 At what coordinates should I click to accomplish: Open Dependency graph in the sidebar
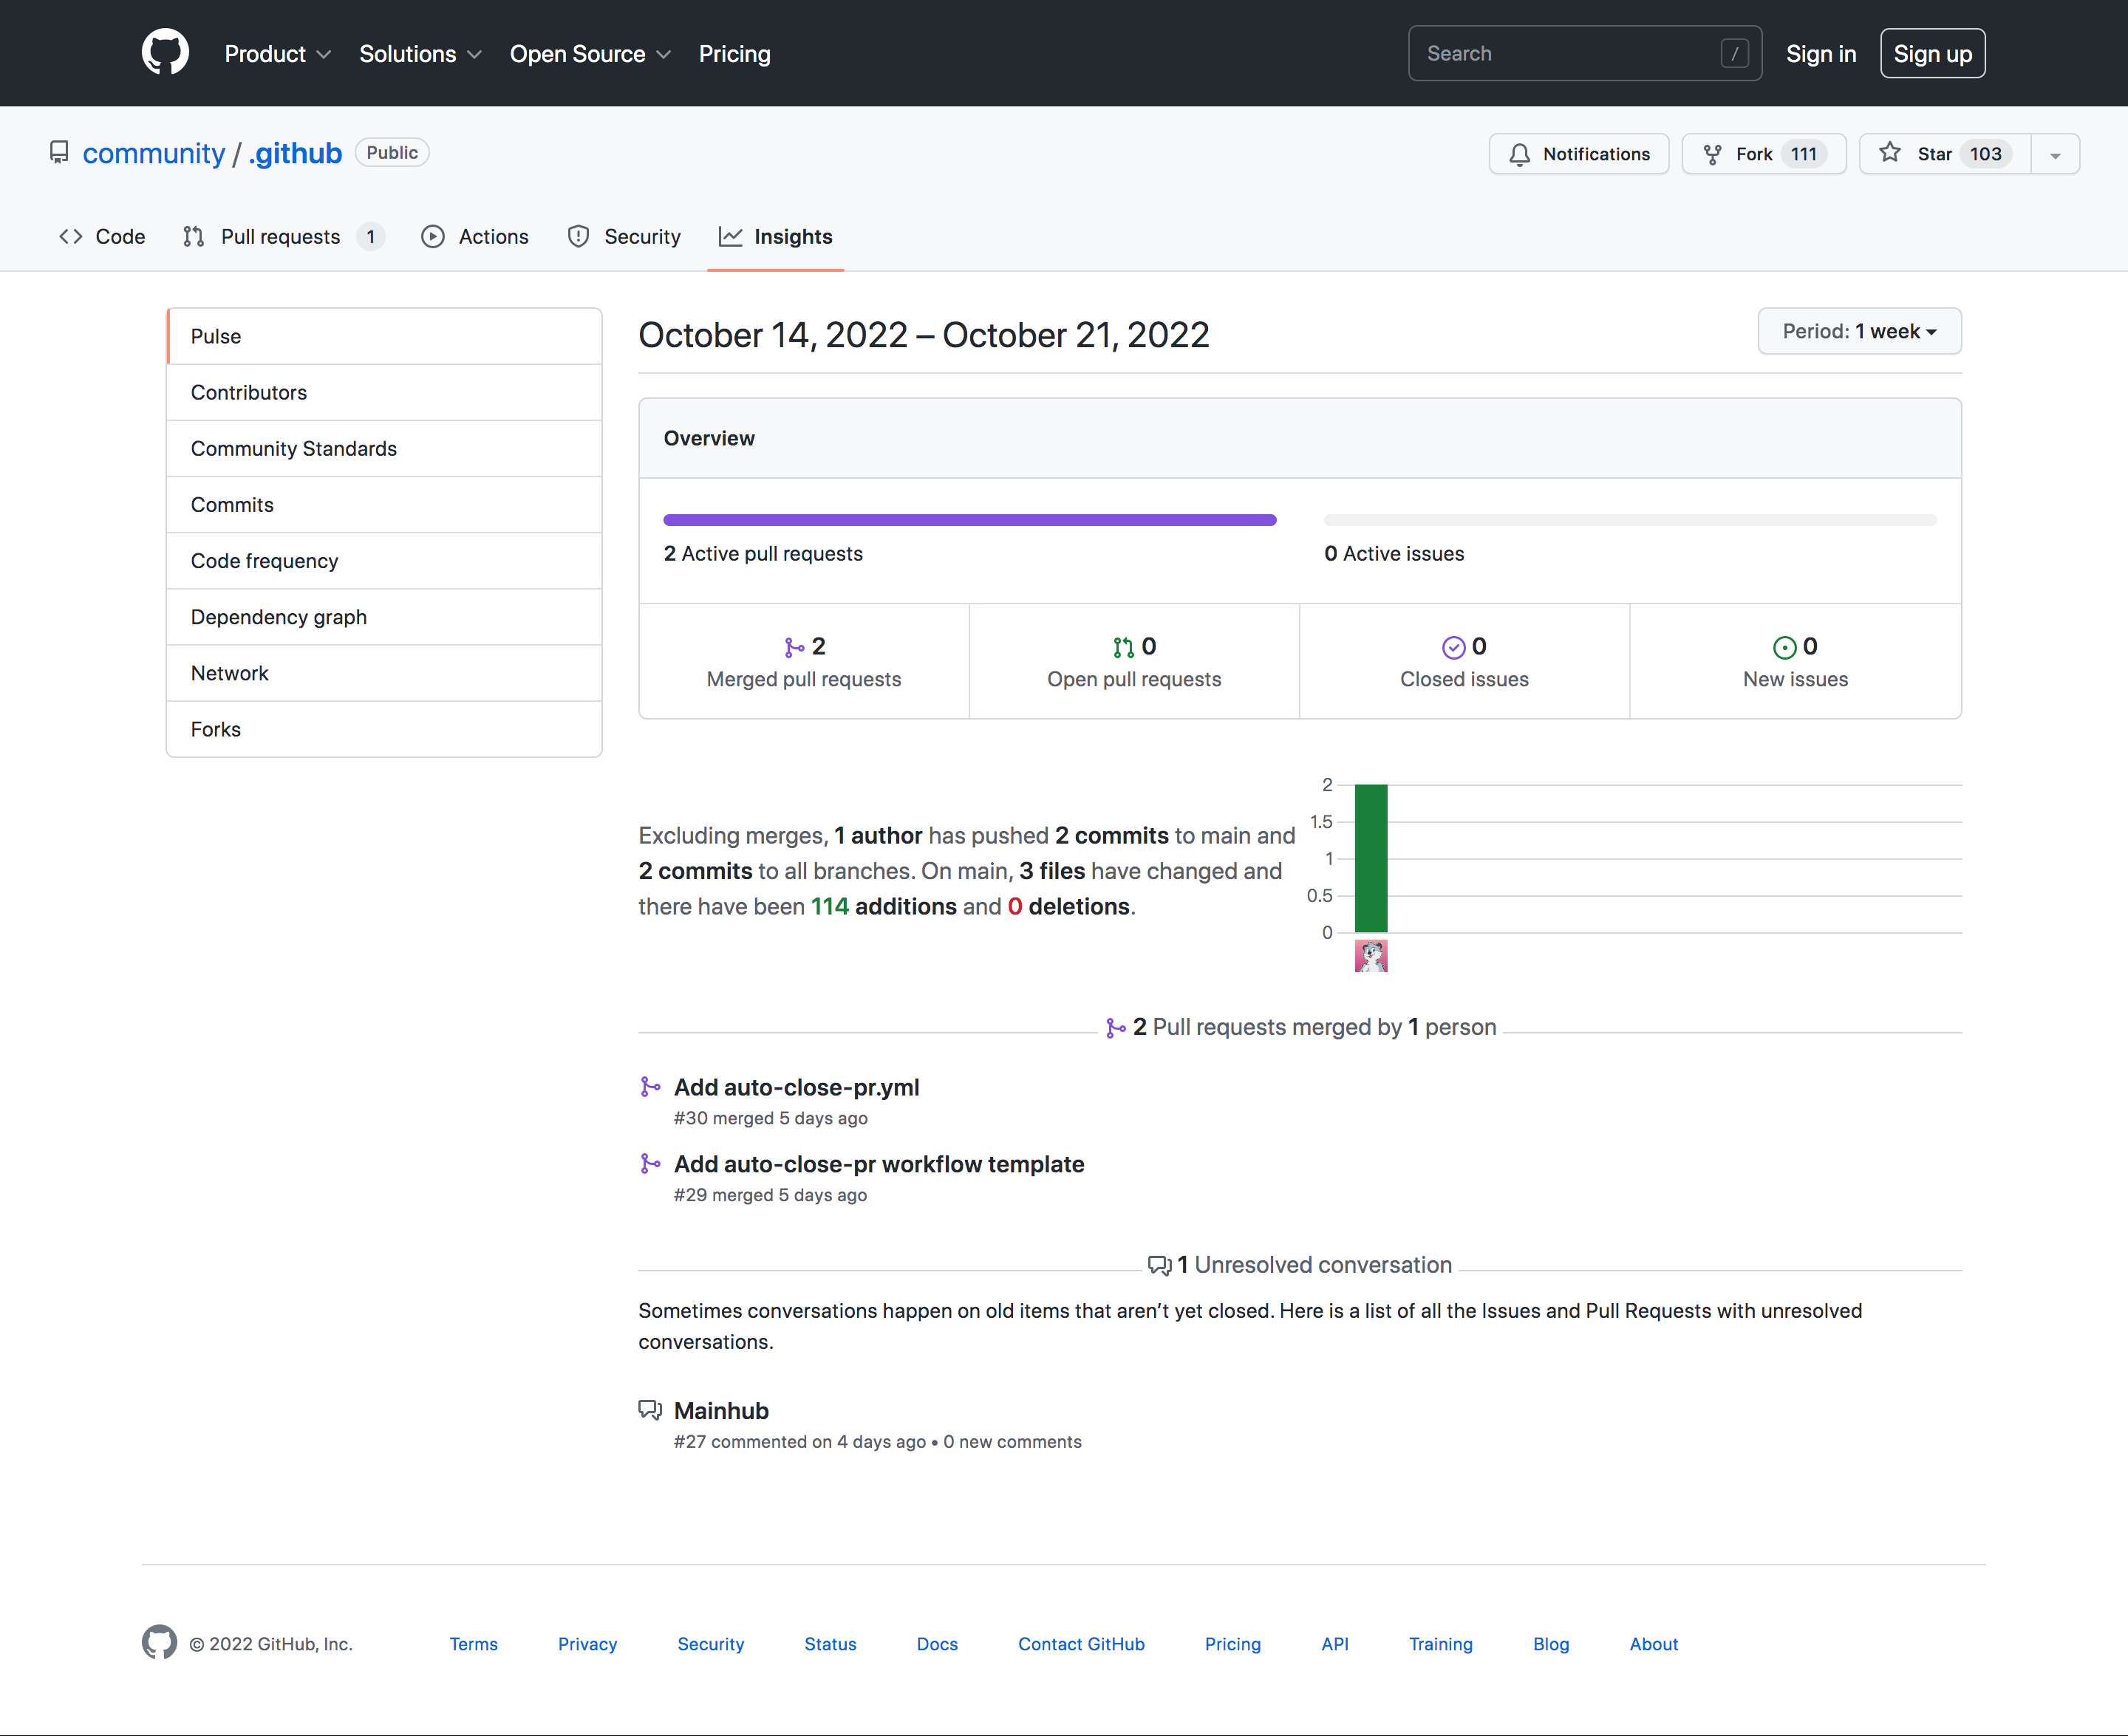[x=384, y=617]
